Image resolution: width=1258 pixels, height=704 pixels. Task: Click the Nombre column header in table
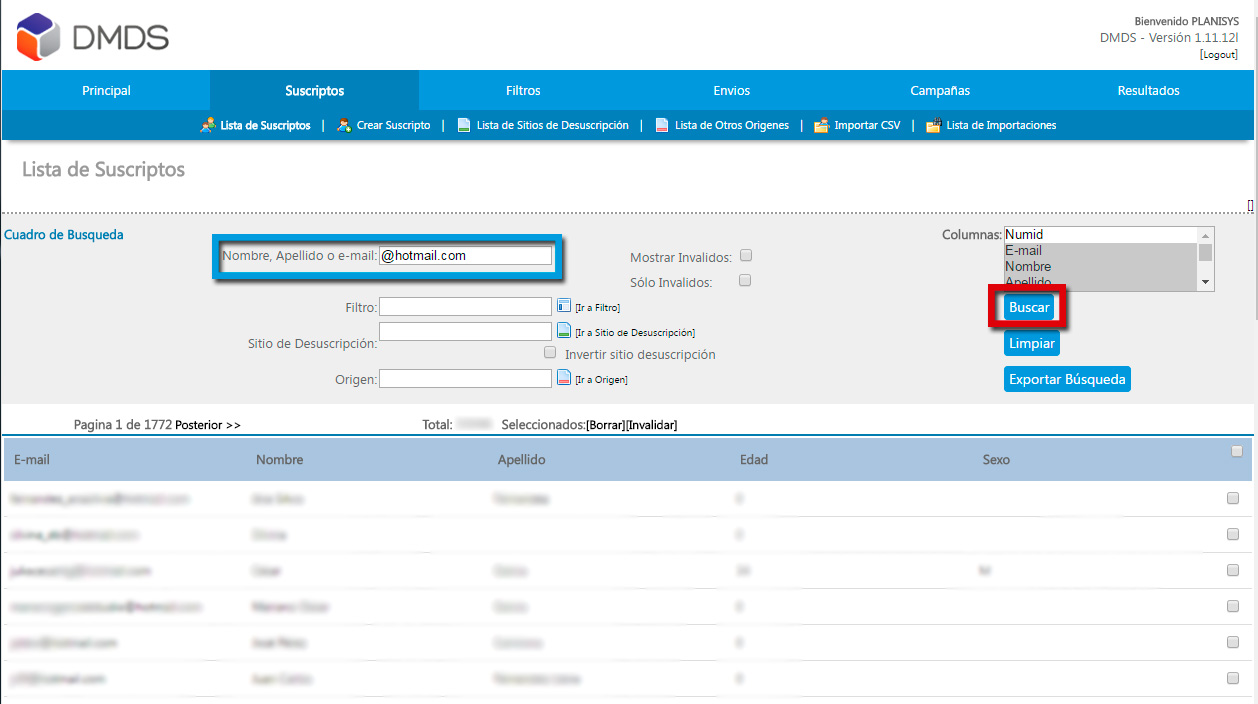click(x=280, y=460)
